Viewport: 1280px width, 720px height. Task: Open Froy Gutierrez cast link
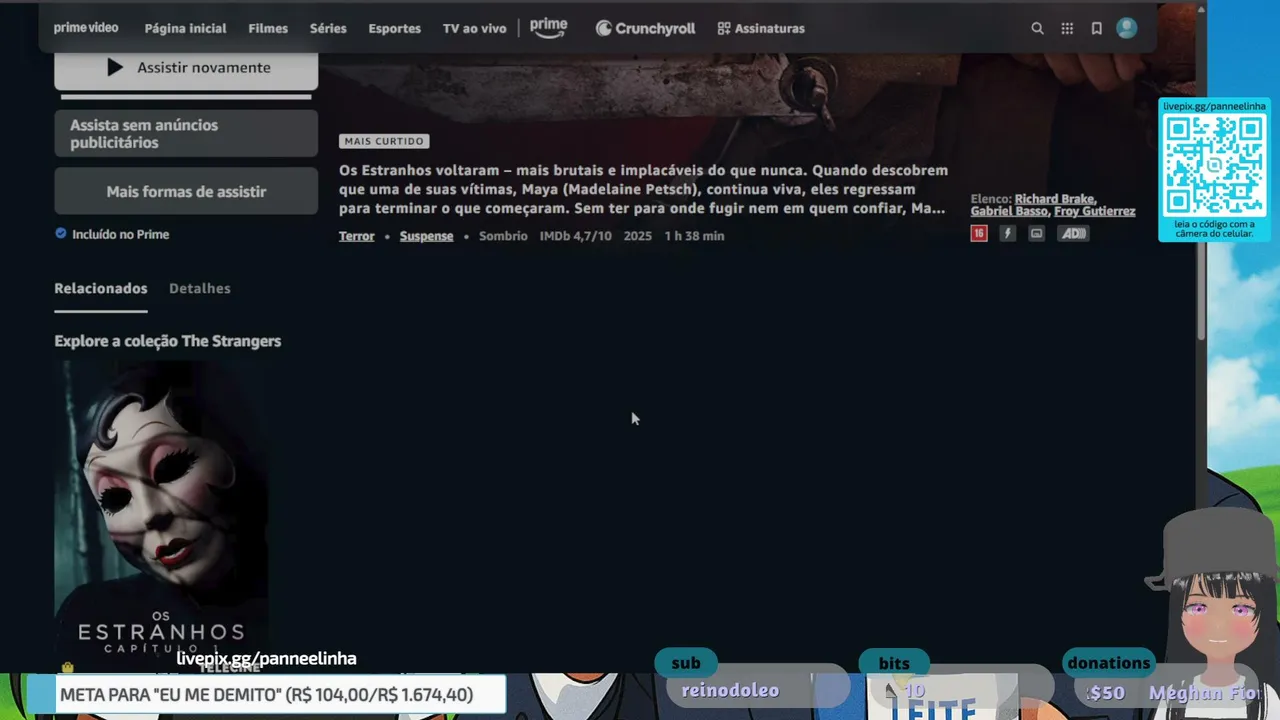tap(1094, 211)
